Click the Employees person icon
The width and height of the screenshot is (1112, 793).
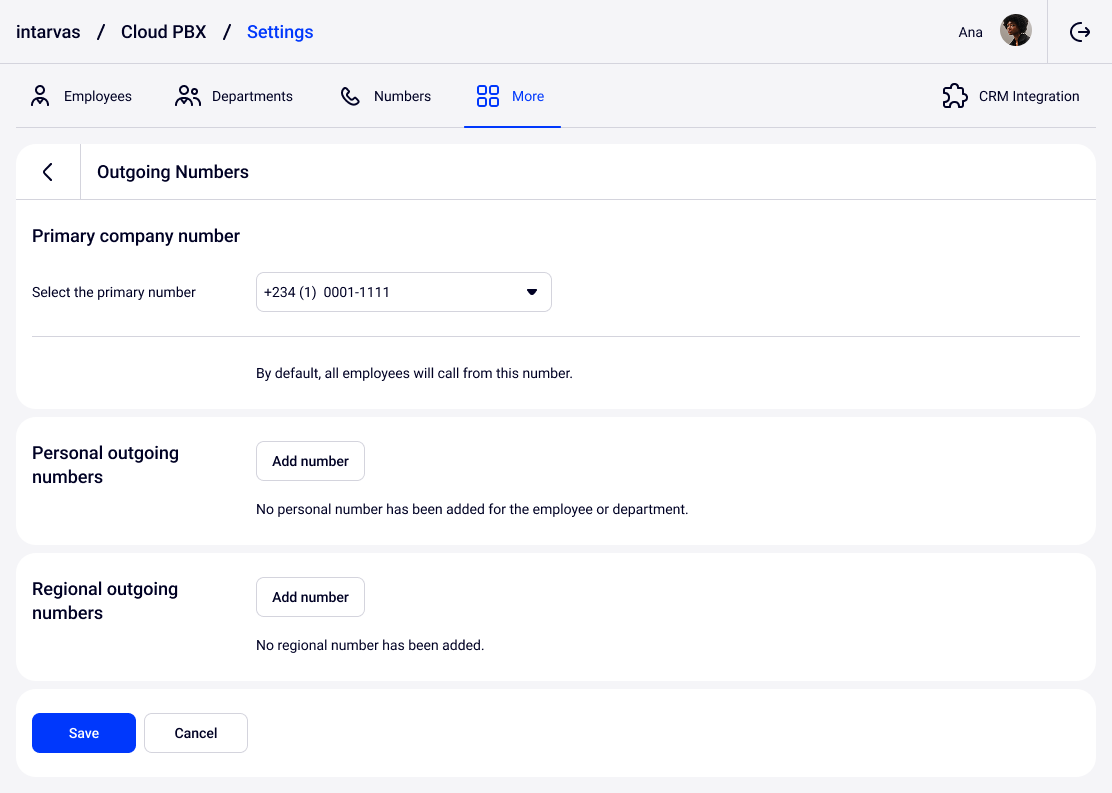pos(40,96)
